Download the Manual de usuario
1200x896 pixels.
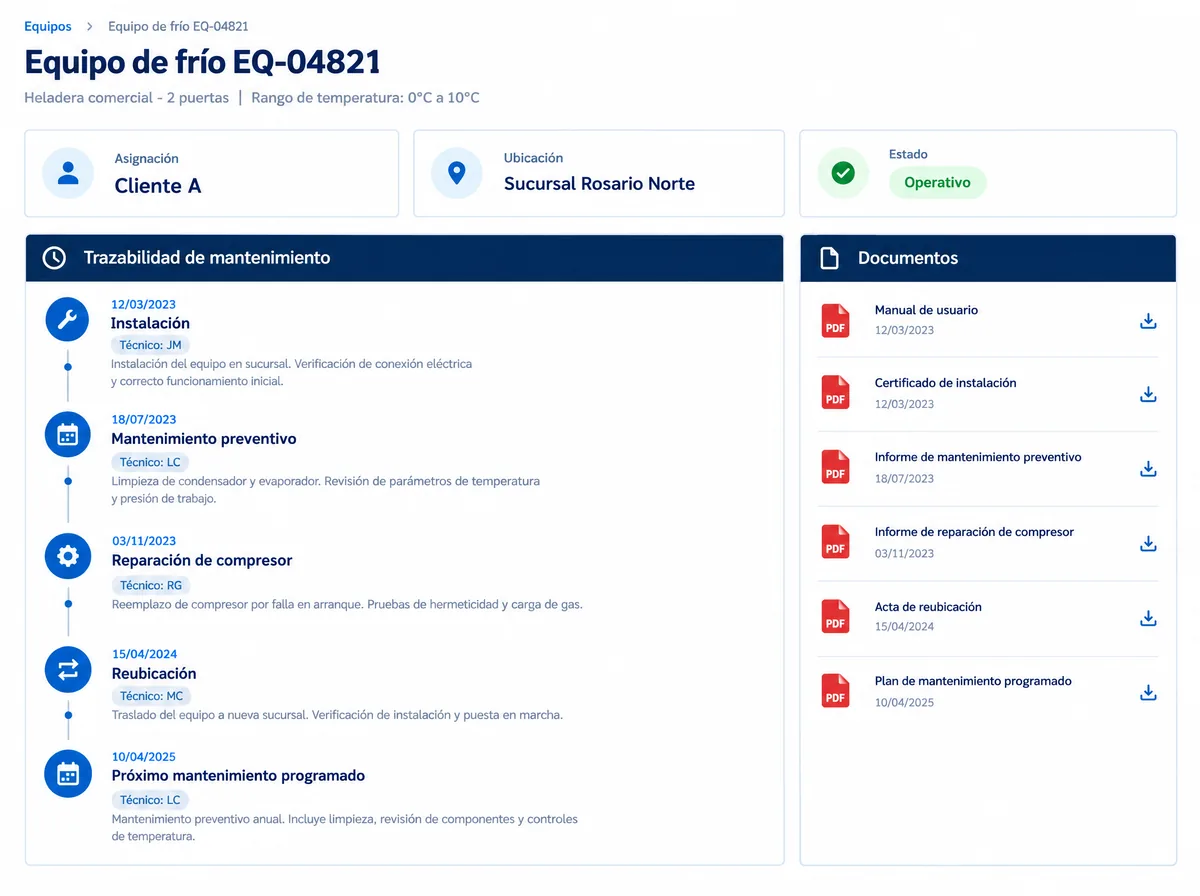tap(1148, 321)
